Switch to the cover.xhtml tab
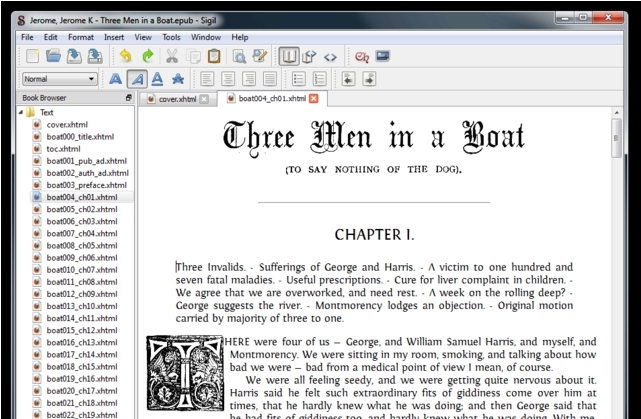The height and width of the screenshot is (419, 641). (177, 99)
